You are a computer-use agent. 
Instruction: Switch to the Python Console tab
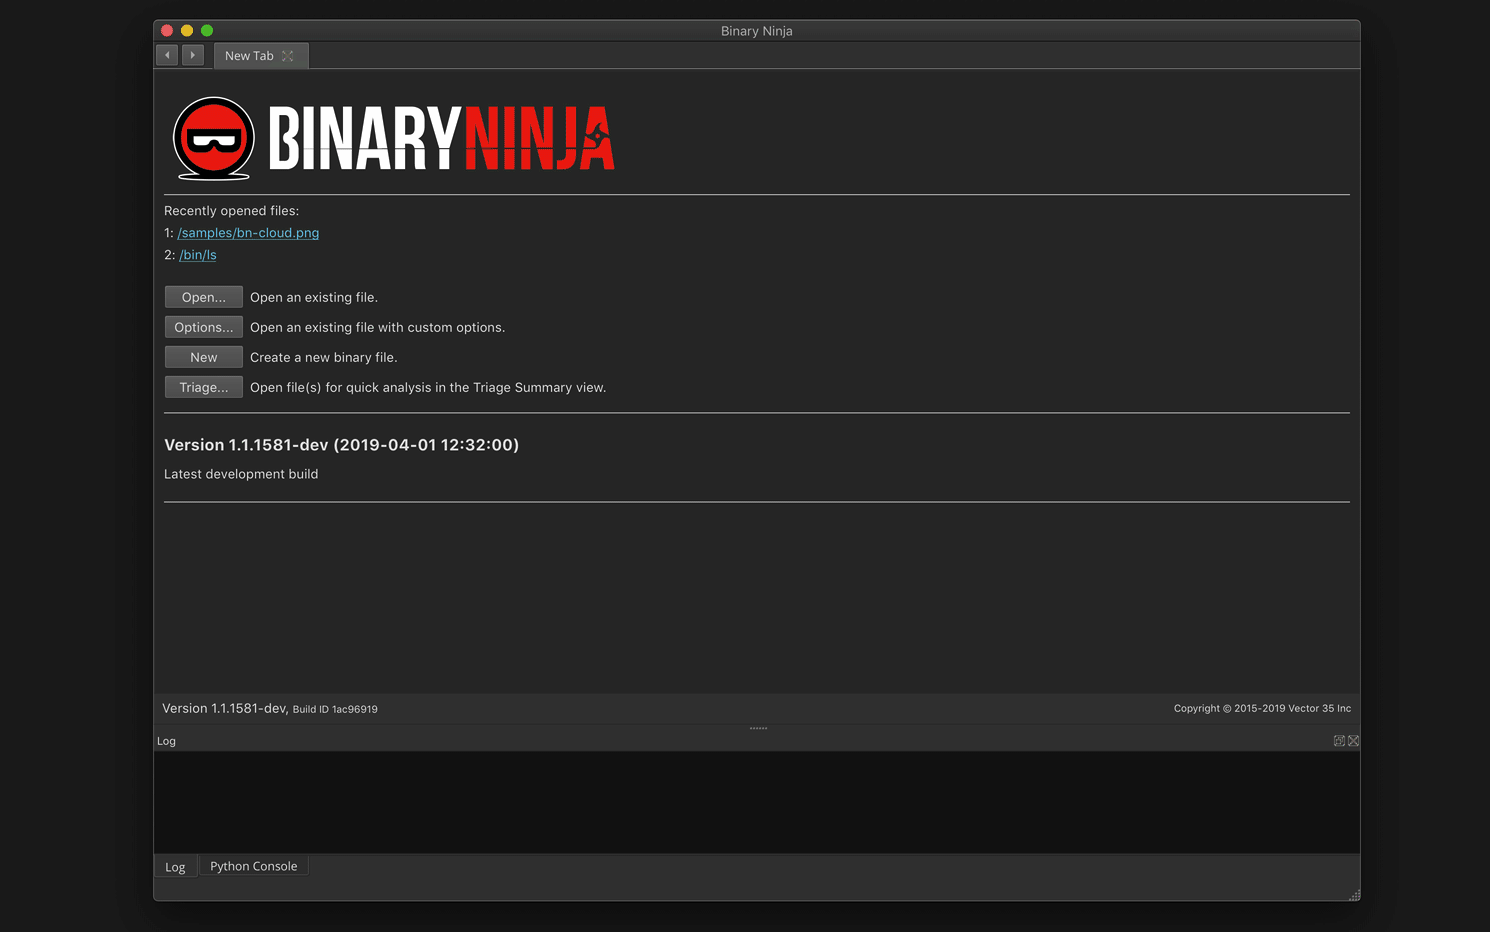click(253, 866)
